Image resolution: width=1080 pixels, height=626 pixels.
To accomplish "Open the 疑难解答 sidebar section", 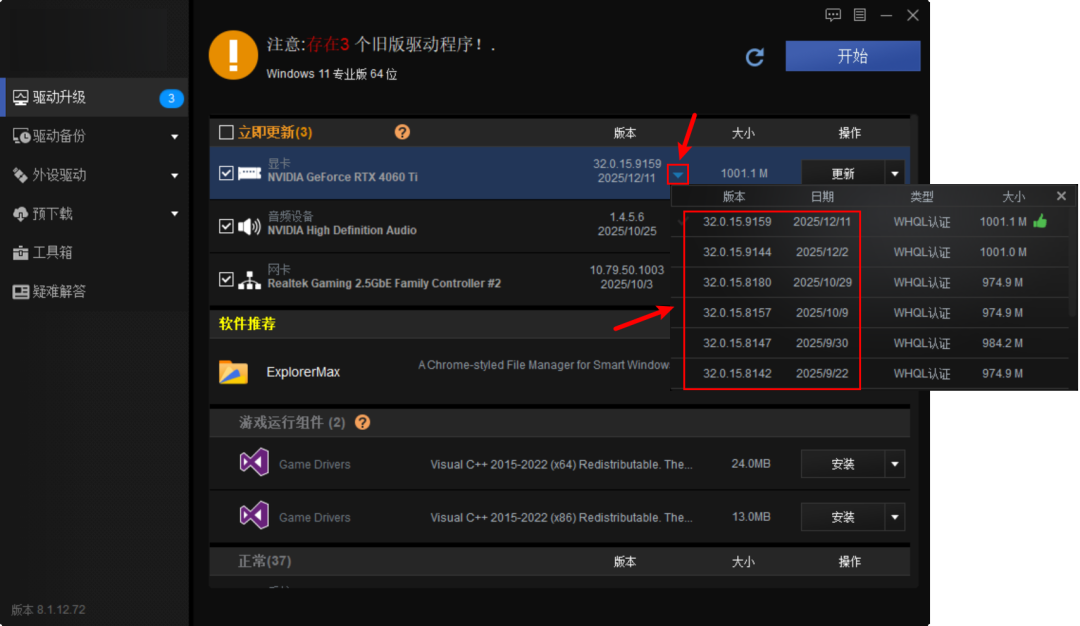I will coord(94,292).
